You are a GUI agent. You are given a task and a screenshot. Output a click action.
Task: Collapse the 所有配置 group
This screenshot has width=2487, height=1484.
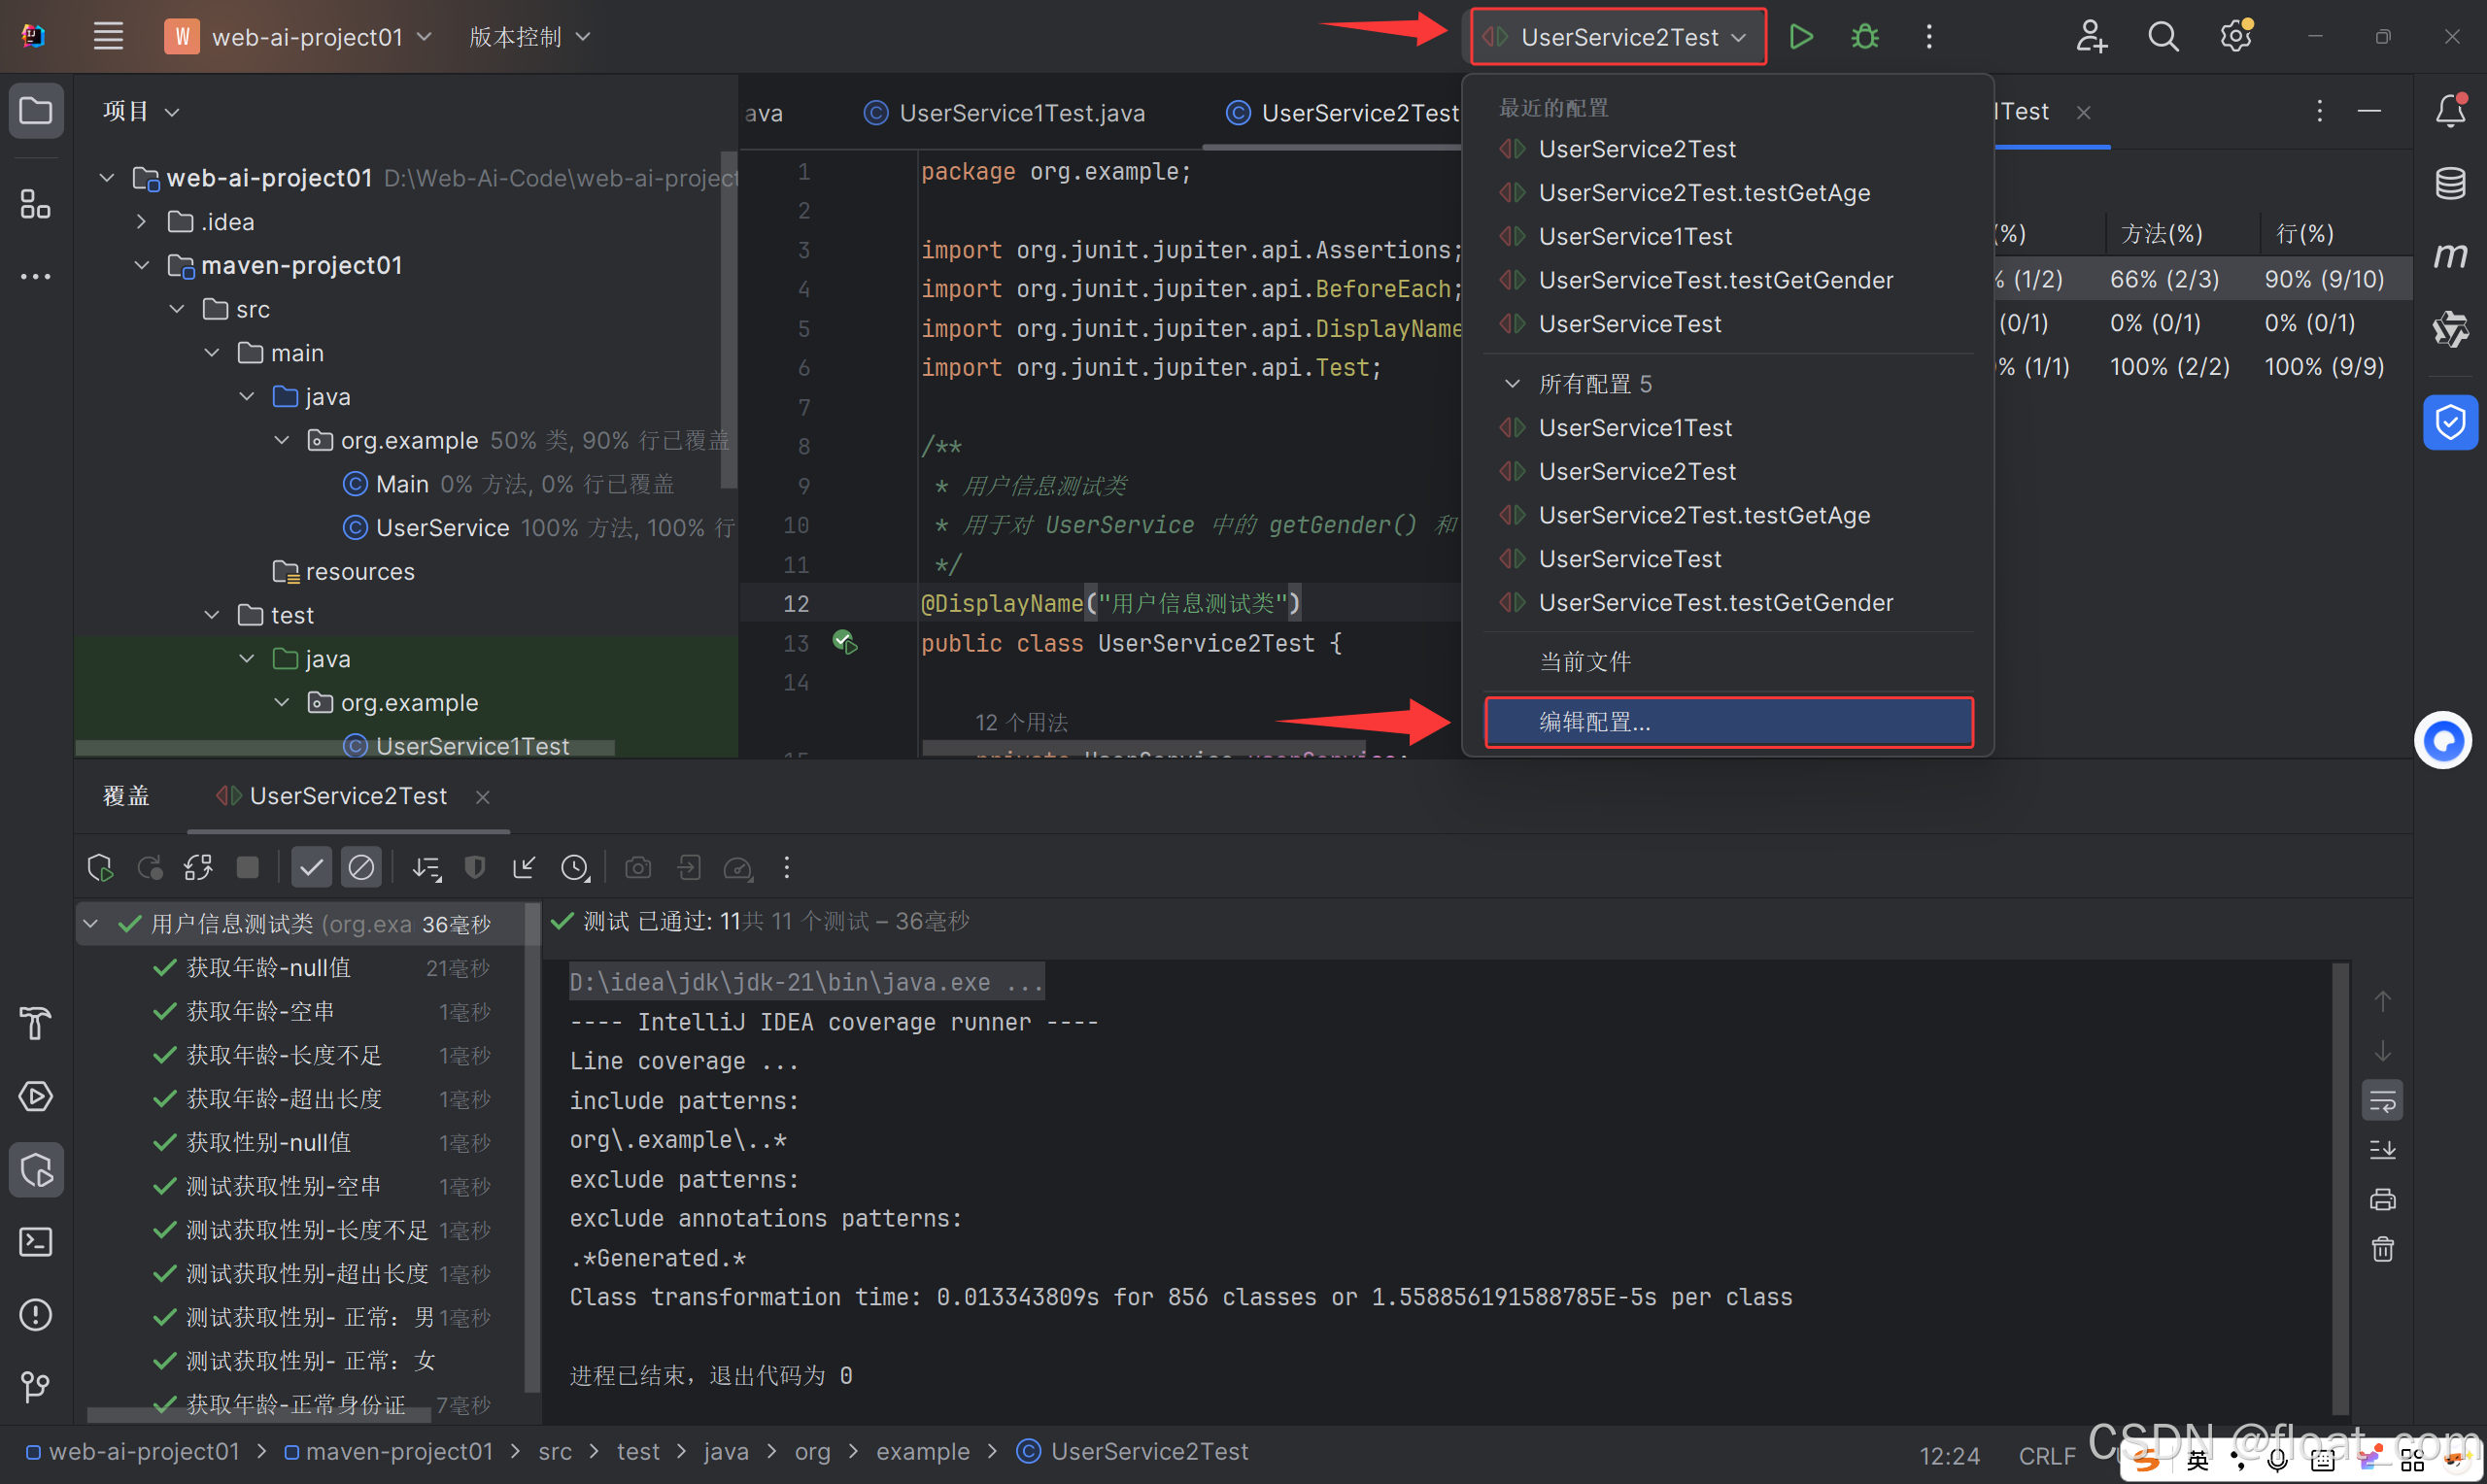1512,384
